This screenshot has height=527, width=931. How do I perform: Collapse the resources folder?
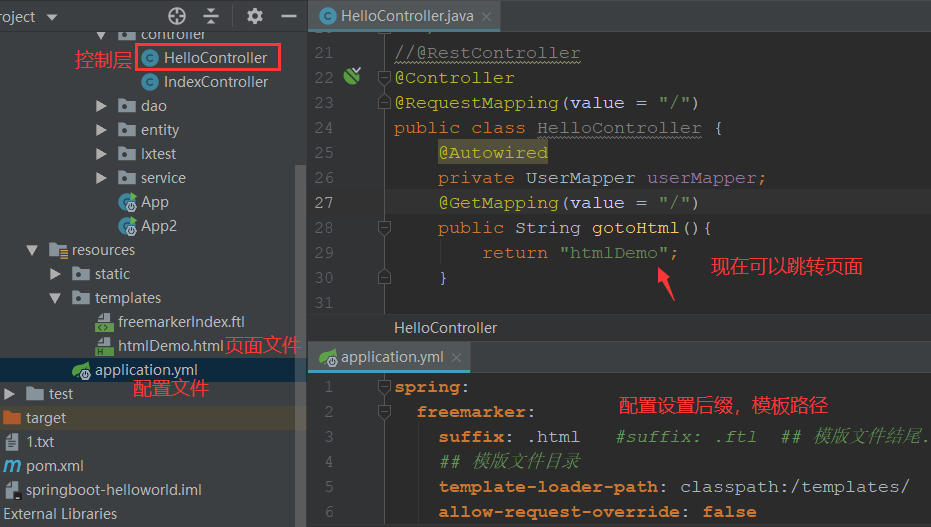(32, 250)
